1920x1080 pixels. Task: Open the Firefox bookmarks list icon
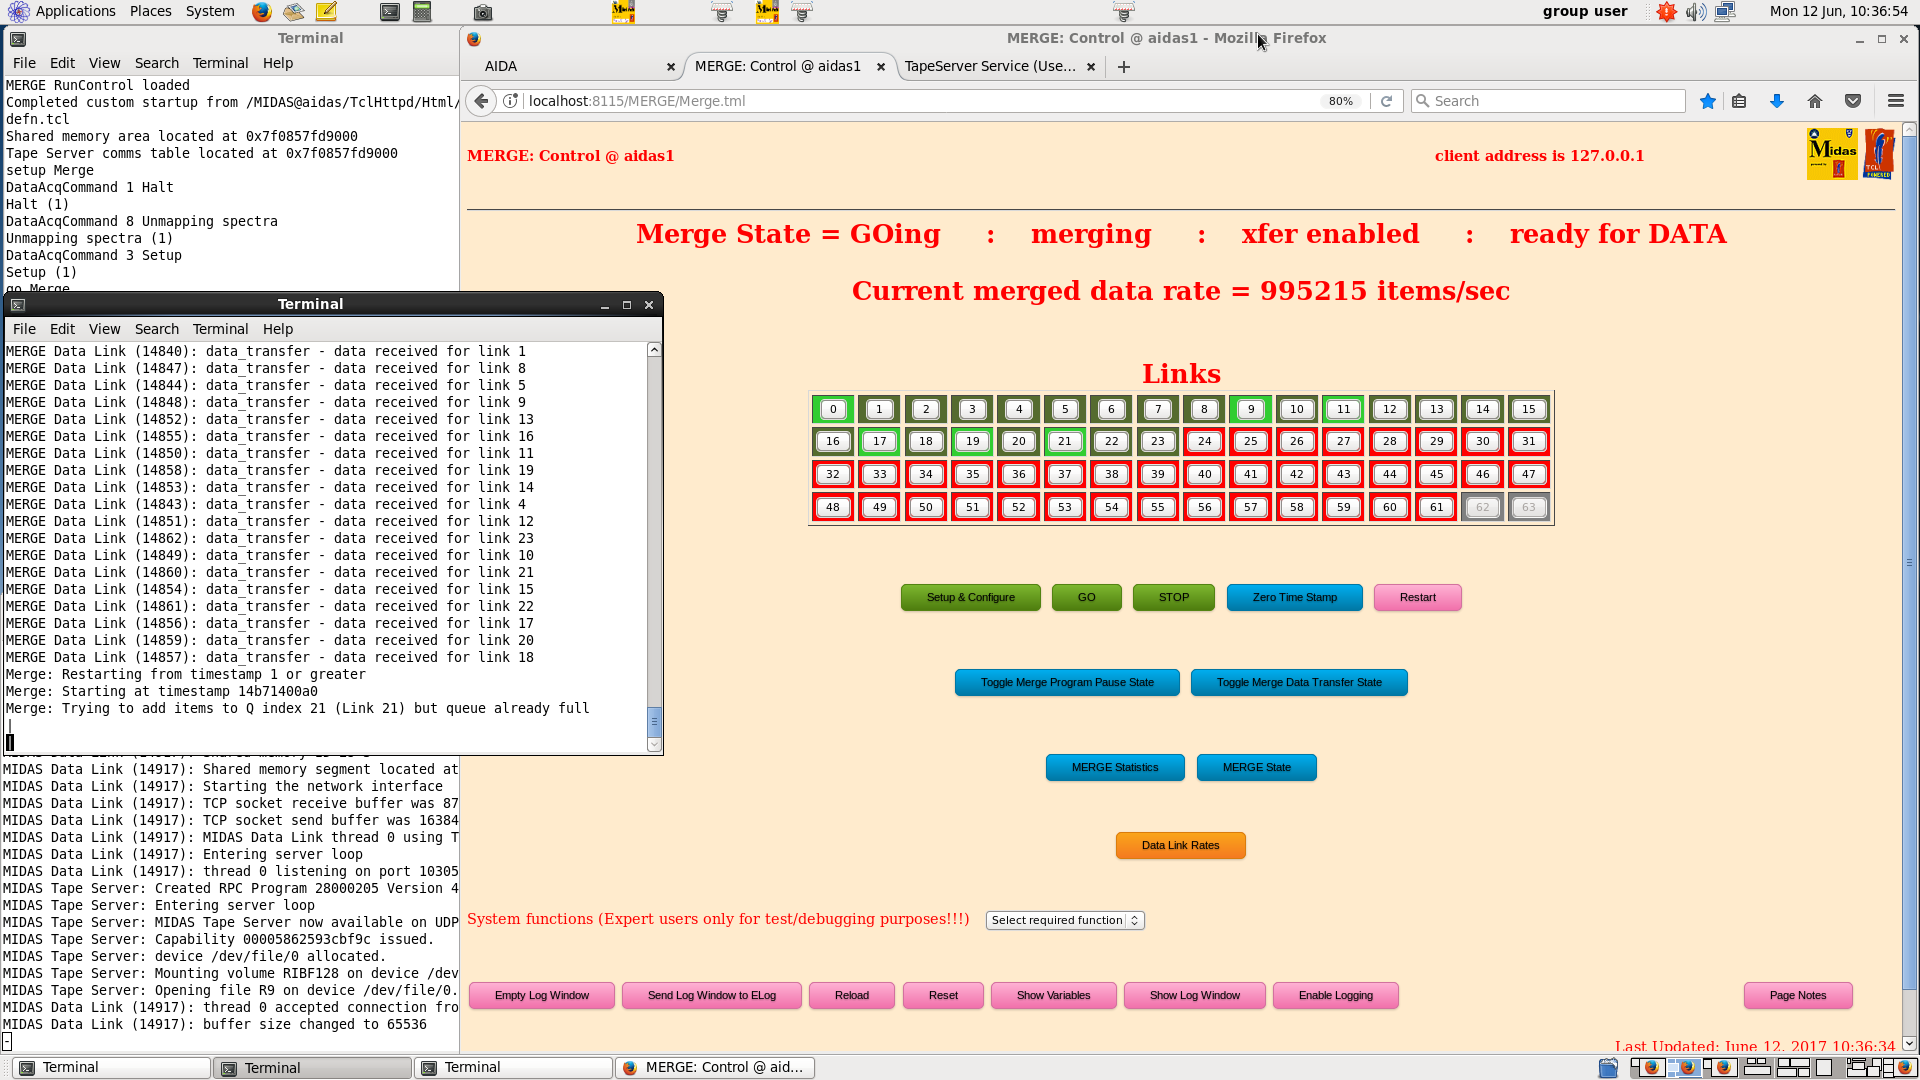pos(1739,101)
